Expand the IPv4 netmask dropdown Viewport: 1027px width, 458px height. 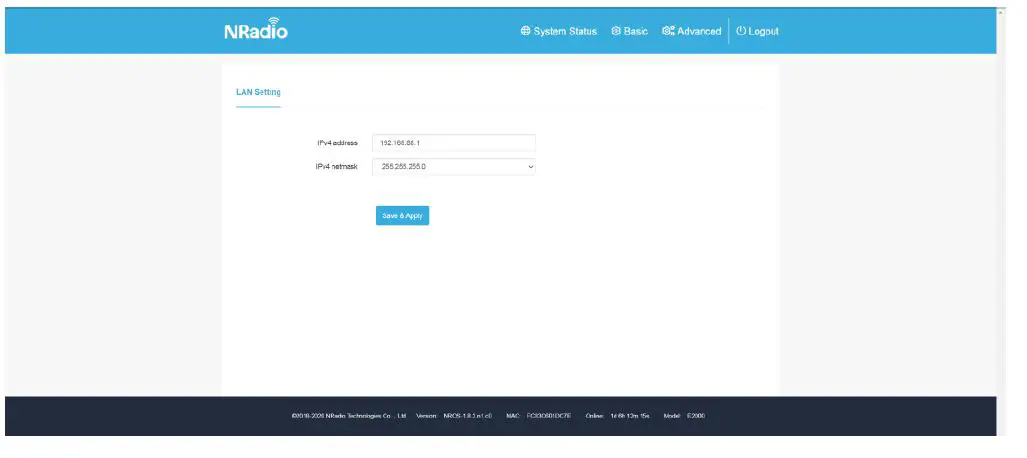pyautogui.click(x=453, y=166)
